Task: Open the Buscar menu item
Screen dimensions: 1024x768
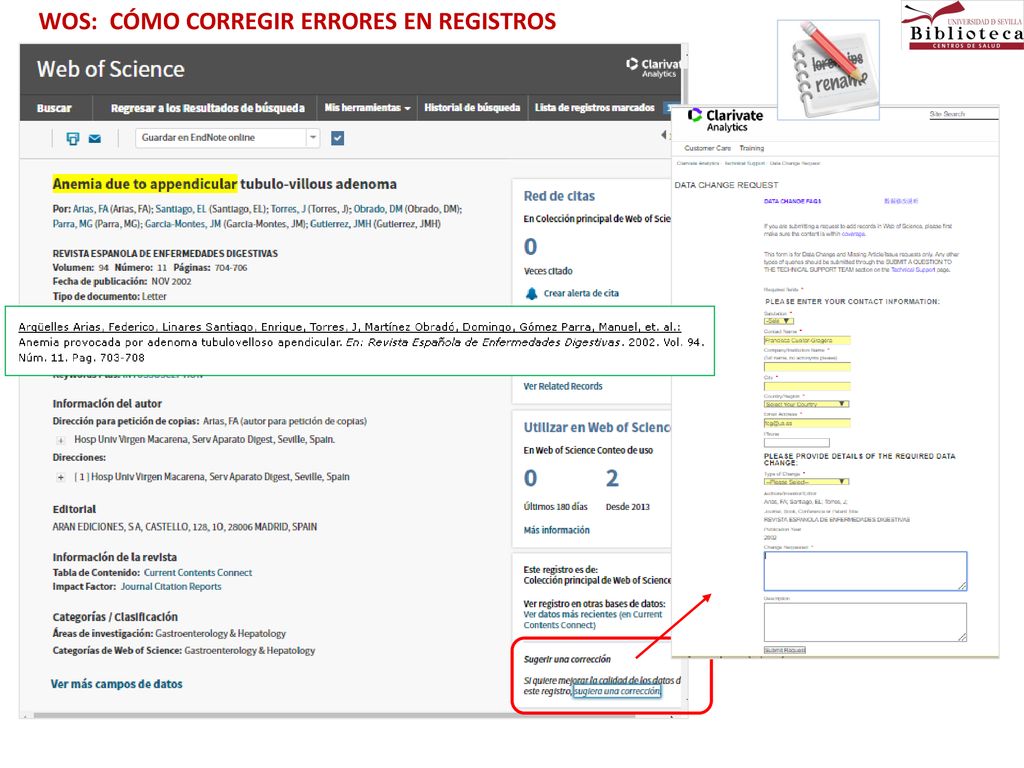Action: (x=54, y=108)
